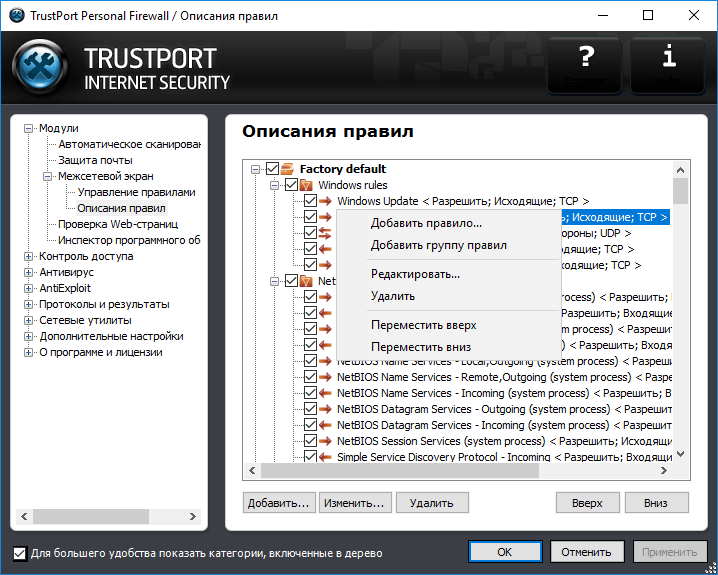The width and height of the screenshot is (718, 575).
Task: Click arrow icon of Simple Service Discovery Protocol
Action: tap(325, 457)
